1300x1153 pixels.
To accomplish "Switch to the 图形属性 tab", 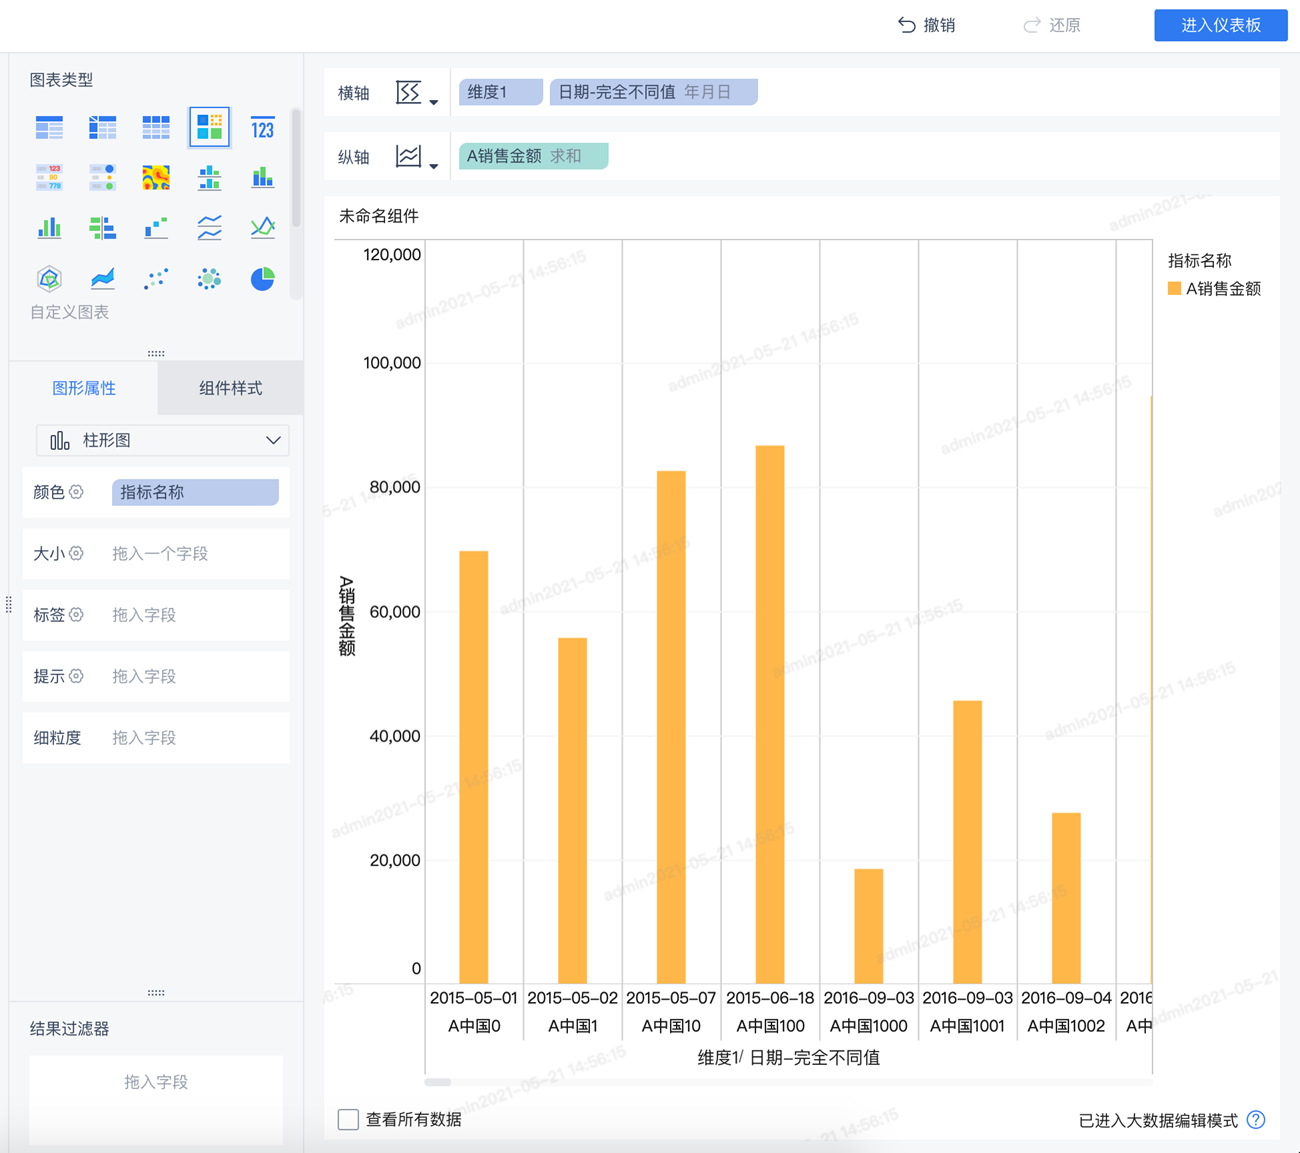I will (84, 388).
